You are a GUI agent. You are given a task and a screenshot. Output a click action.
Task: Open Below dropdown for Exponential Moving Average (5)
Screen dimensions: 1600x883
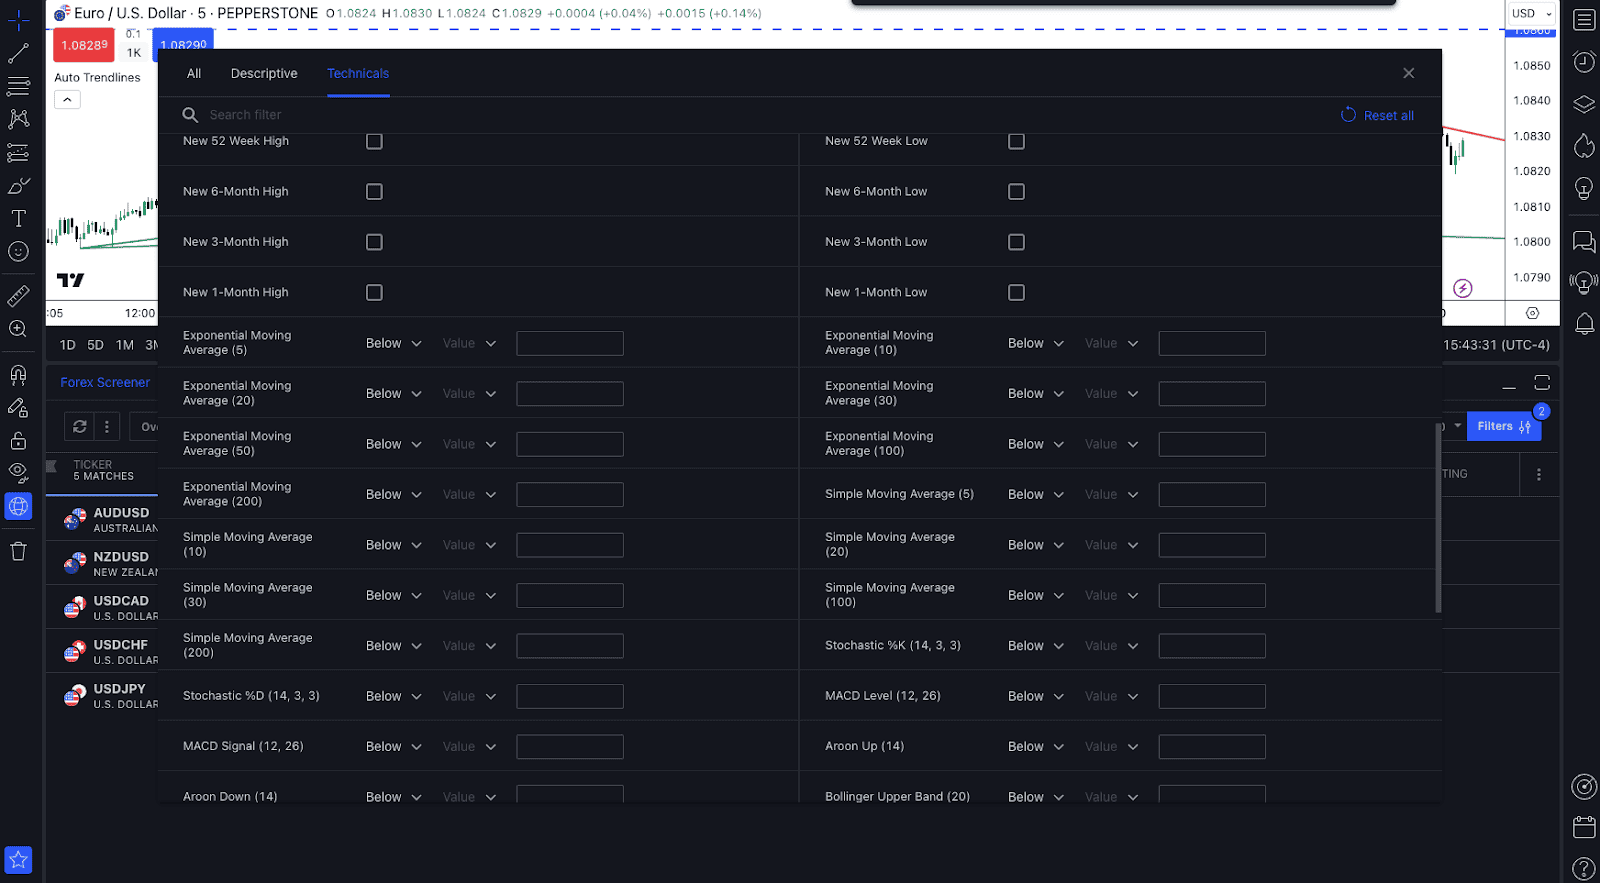pos(393,344)
